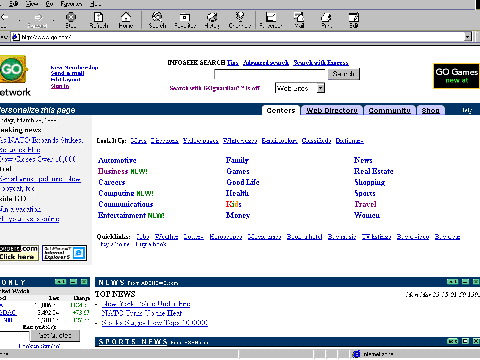Viewport: 480px width, 360px height.
Task: Open the Go menu
Action: click(49, 4)
